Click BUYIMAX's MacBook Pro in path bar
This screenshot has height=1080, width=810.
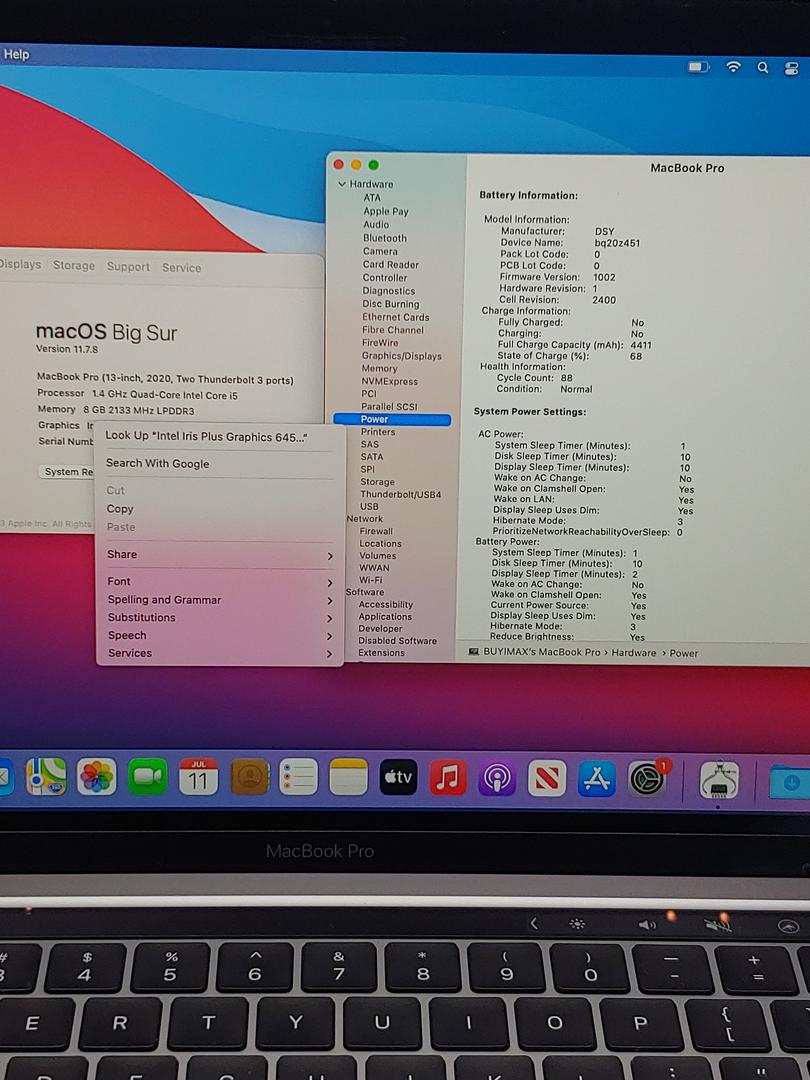pos(534,652)
